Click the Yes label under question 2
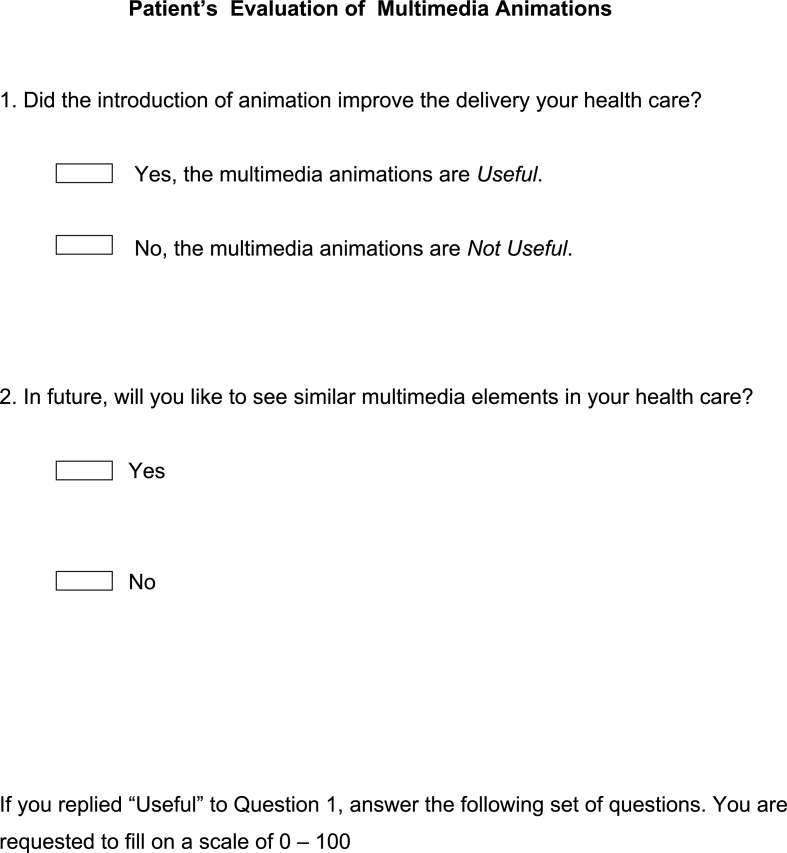787x853 pixels. click(x=147, y=471)
